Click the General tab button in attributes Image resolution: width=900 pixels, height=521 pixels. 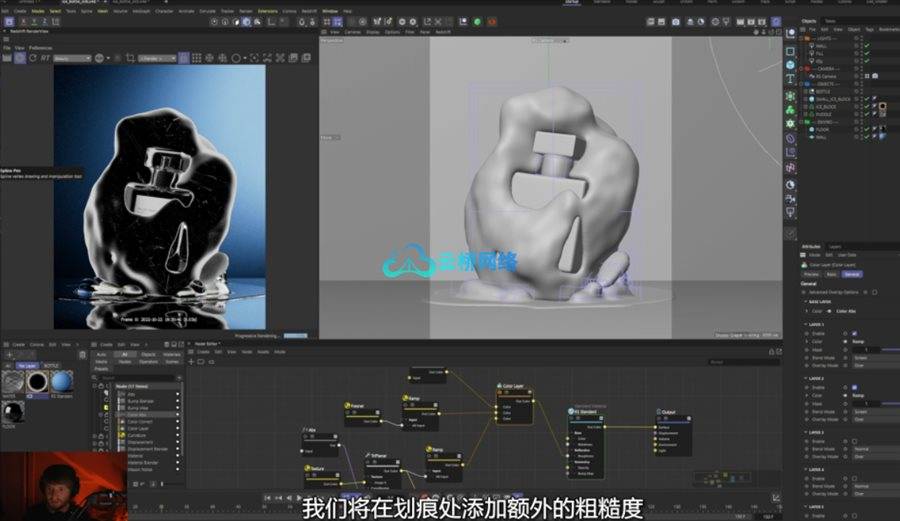853,273
